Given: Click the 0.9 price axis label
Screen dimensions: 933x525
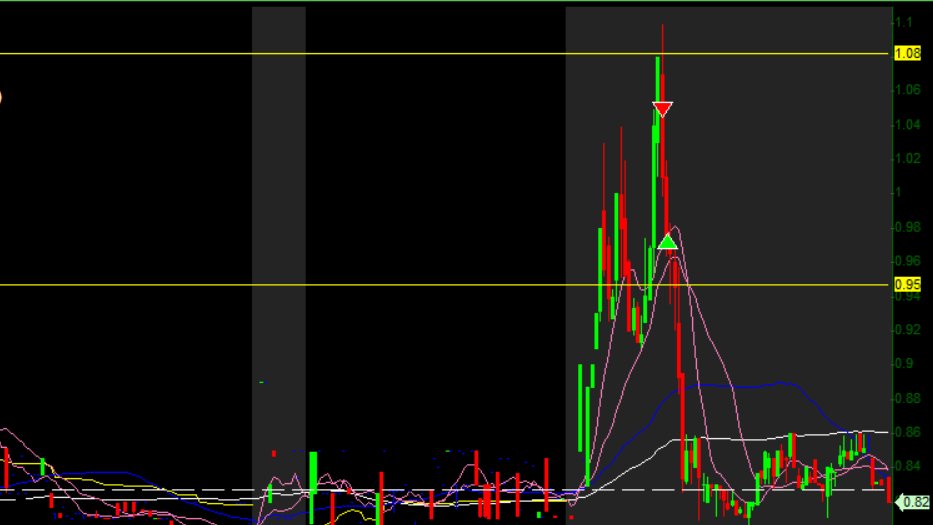Looking at the screenshot, I should pos(904,363).
